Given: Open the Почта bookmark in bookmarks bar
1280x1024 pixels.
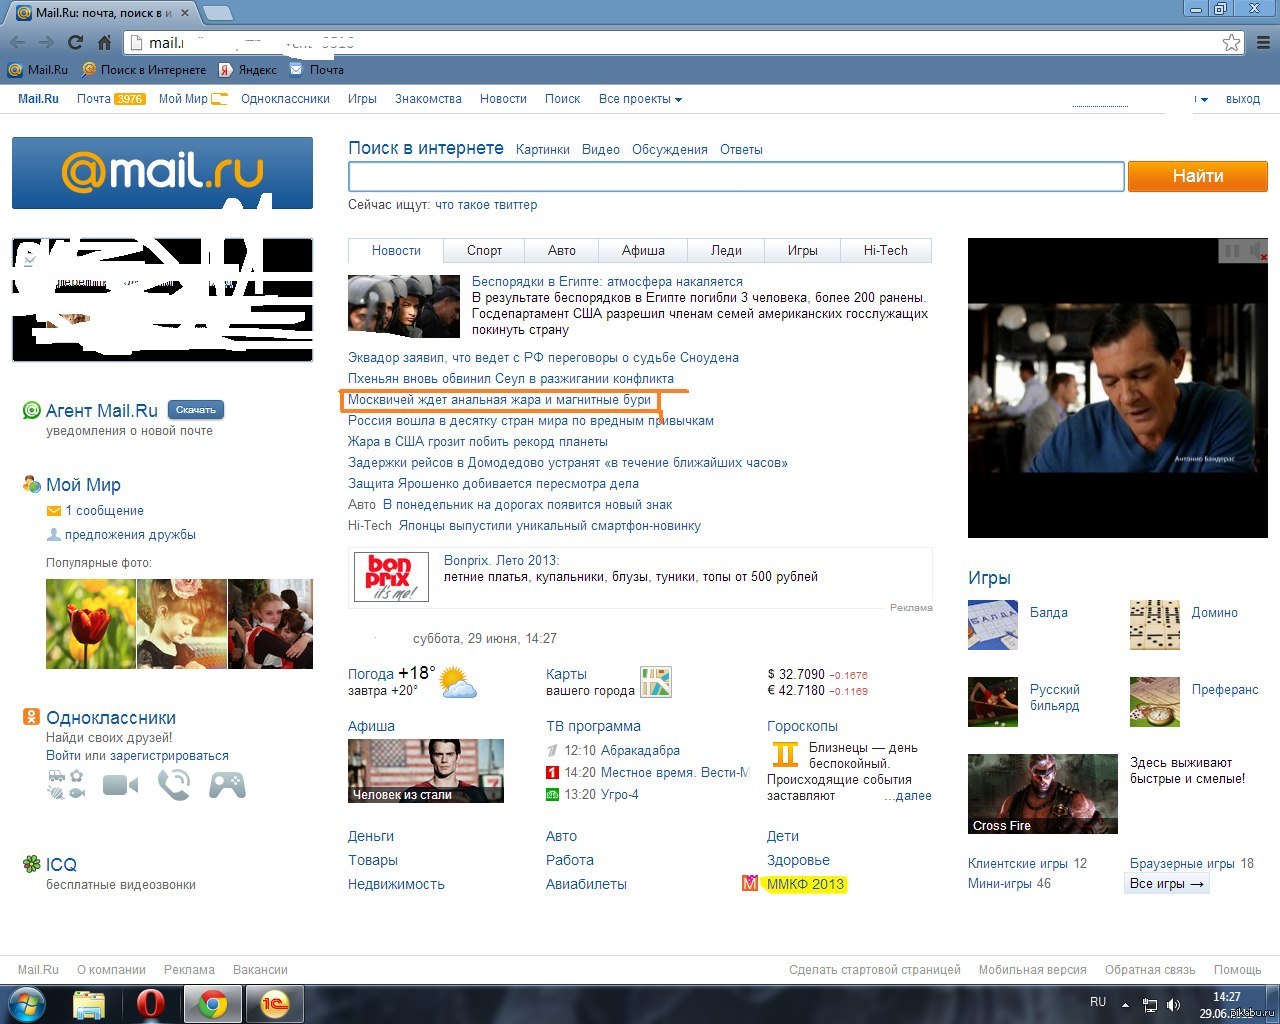Looking at the screenshot, I should [316, 70].
